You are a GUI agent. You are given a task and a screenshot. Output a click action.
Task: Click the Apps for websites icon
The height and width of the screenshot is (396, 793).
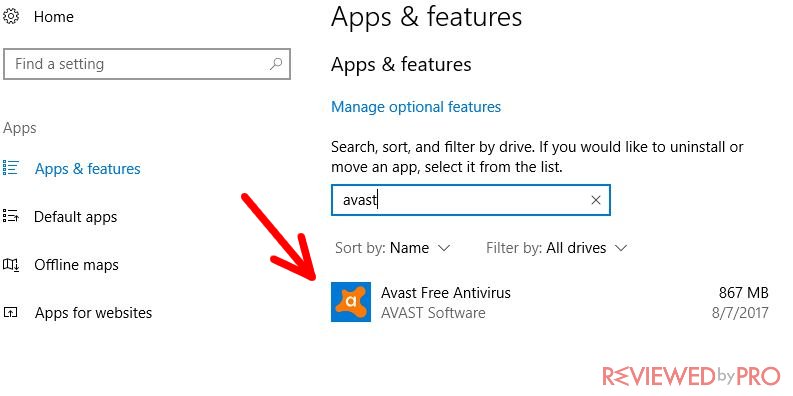[x=10, y=313]
